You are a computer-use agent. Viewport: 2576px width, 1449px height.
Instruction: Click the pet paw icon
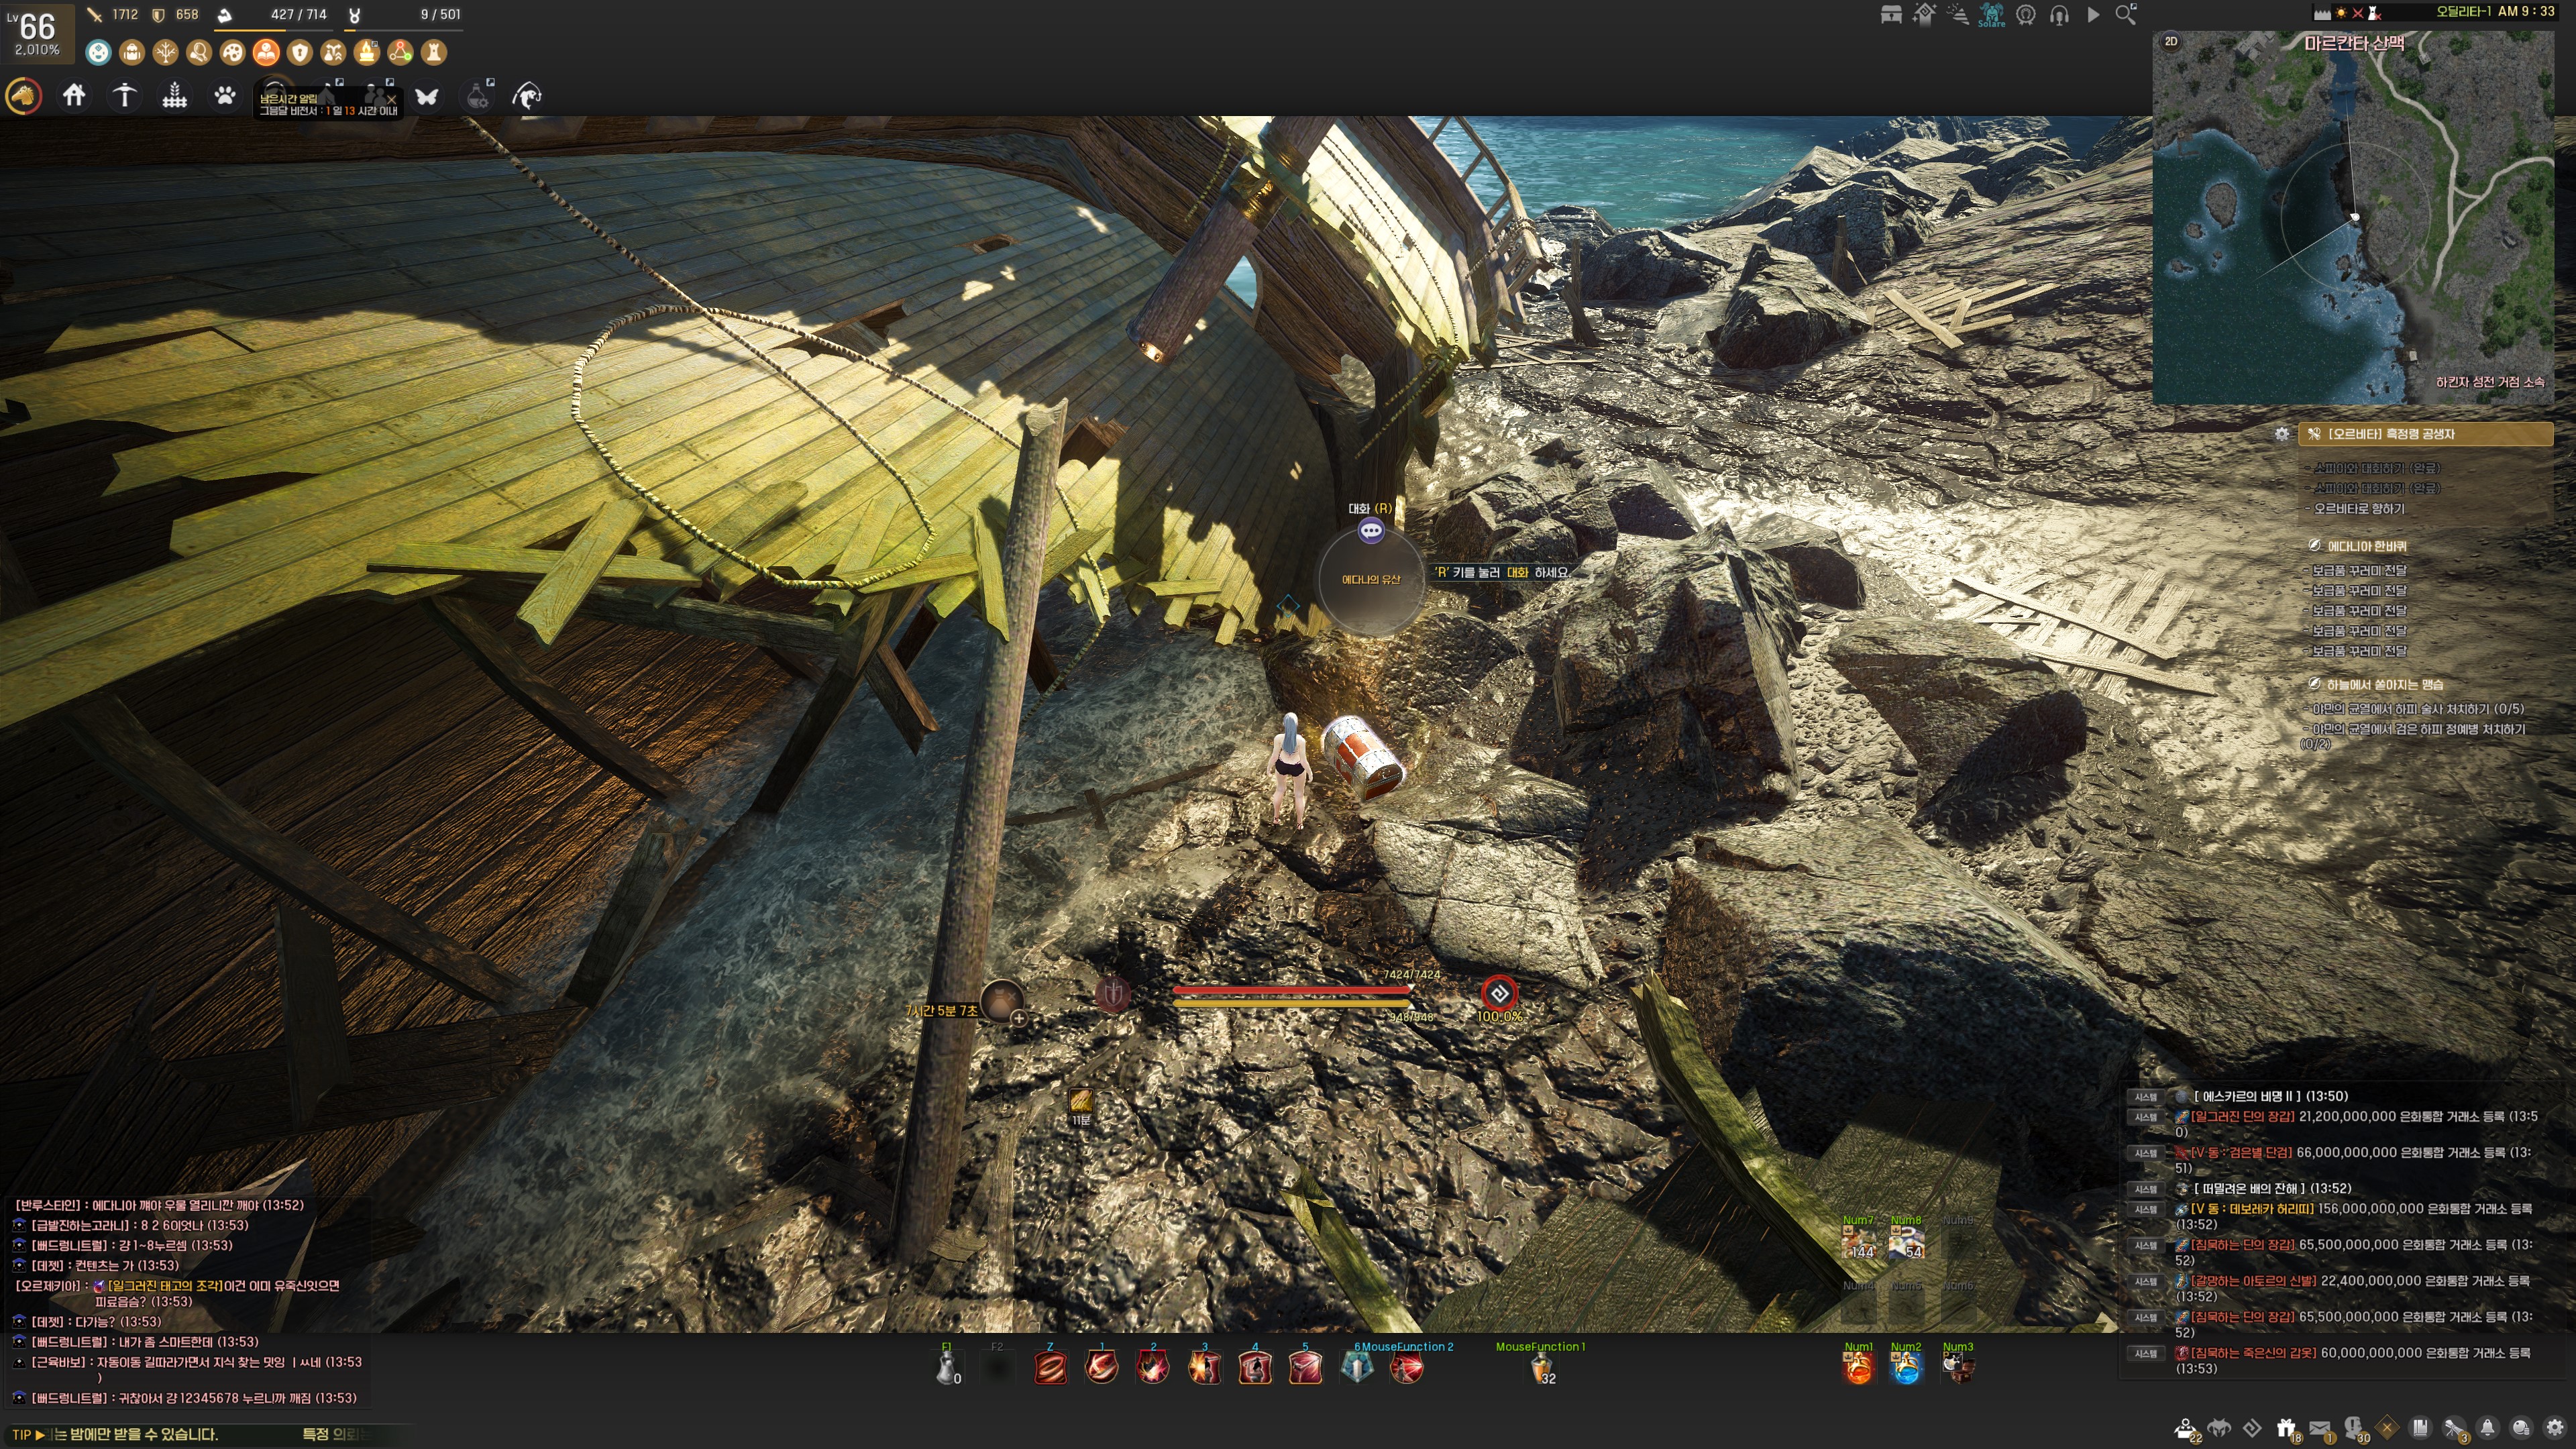click(x=226, y=96)
